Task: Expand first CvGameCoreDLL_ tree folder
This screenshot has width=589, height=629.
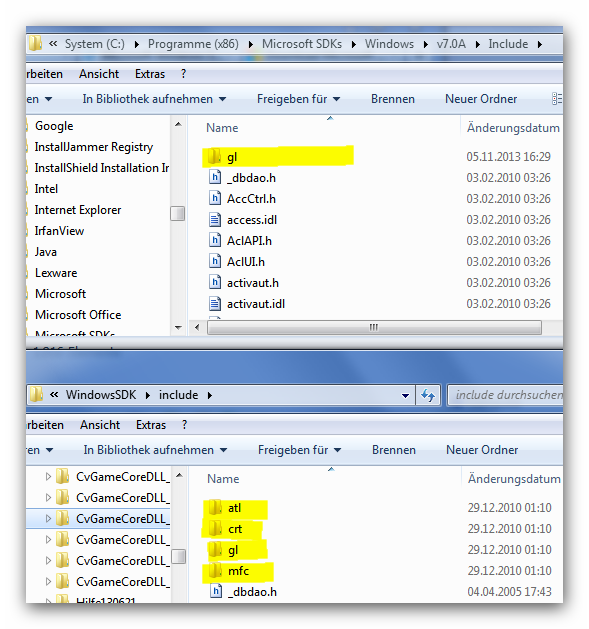Action: click(x=48, y=476)
